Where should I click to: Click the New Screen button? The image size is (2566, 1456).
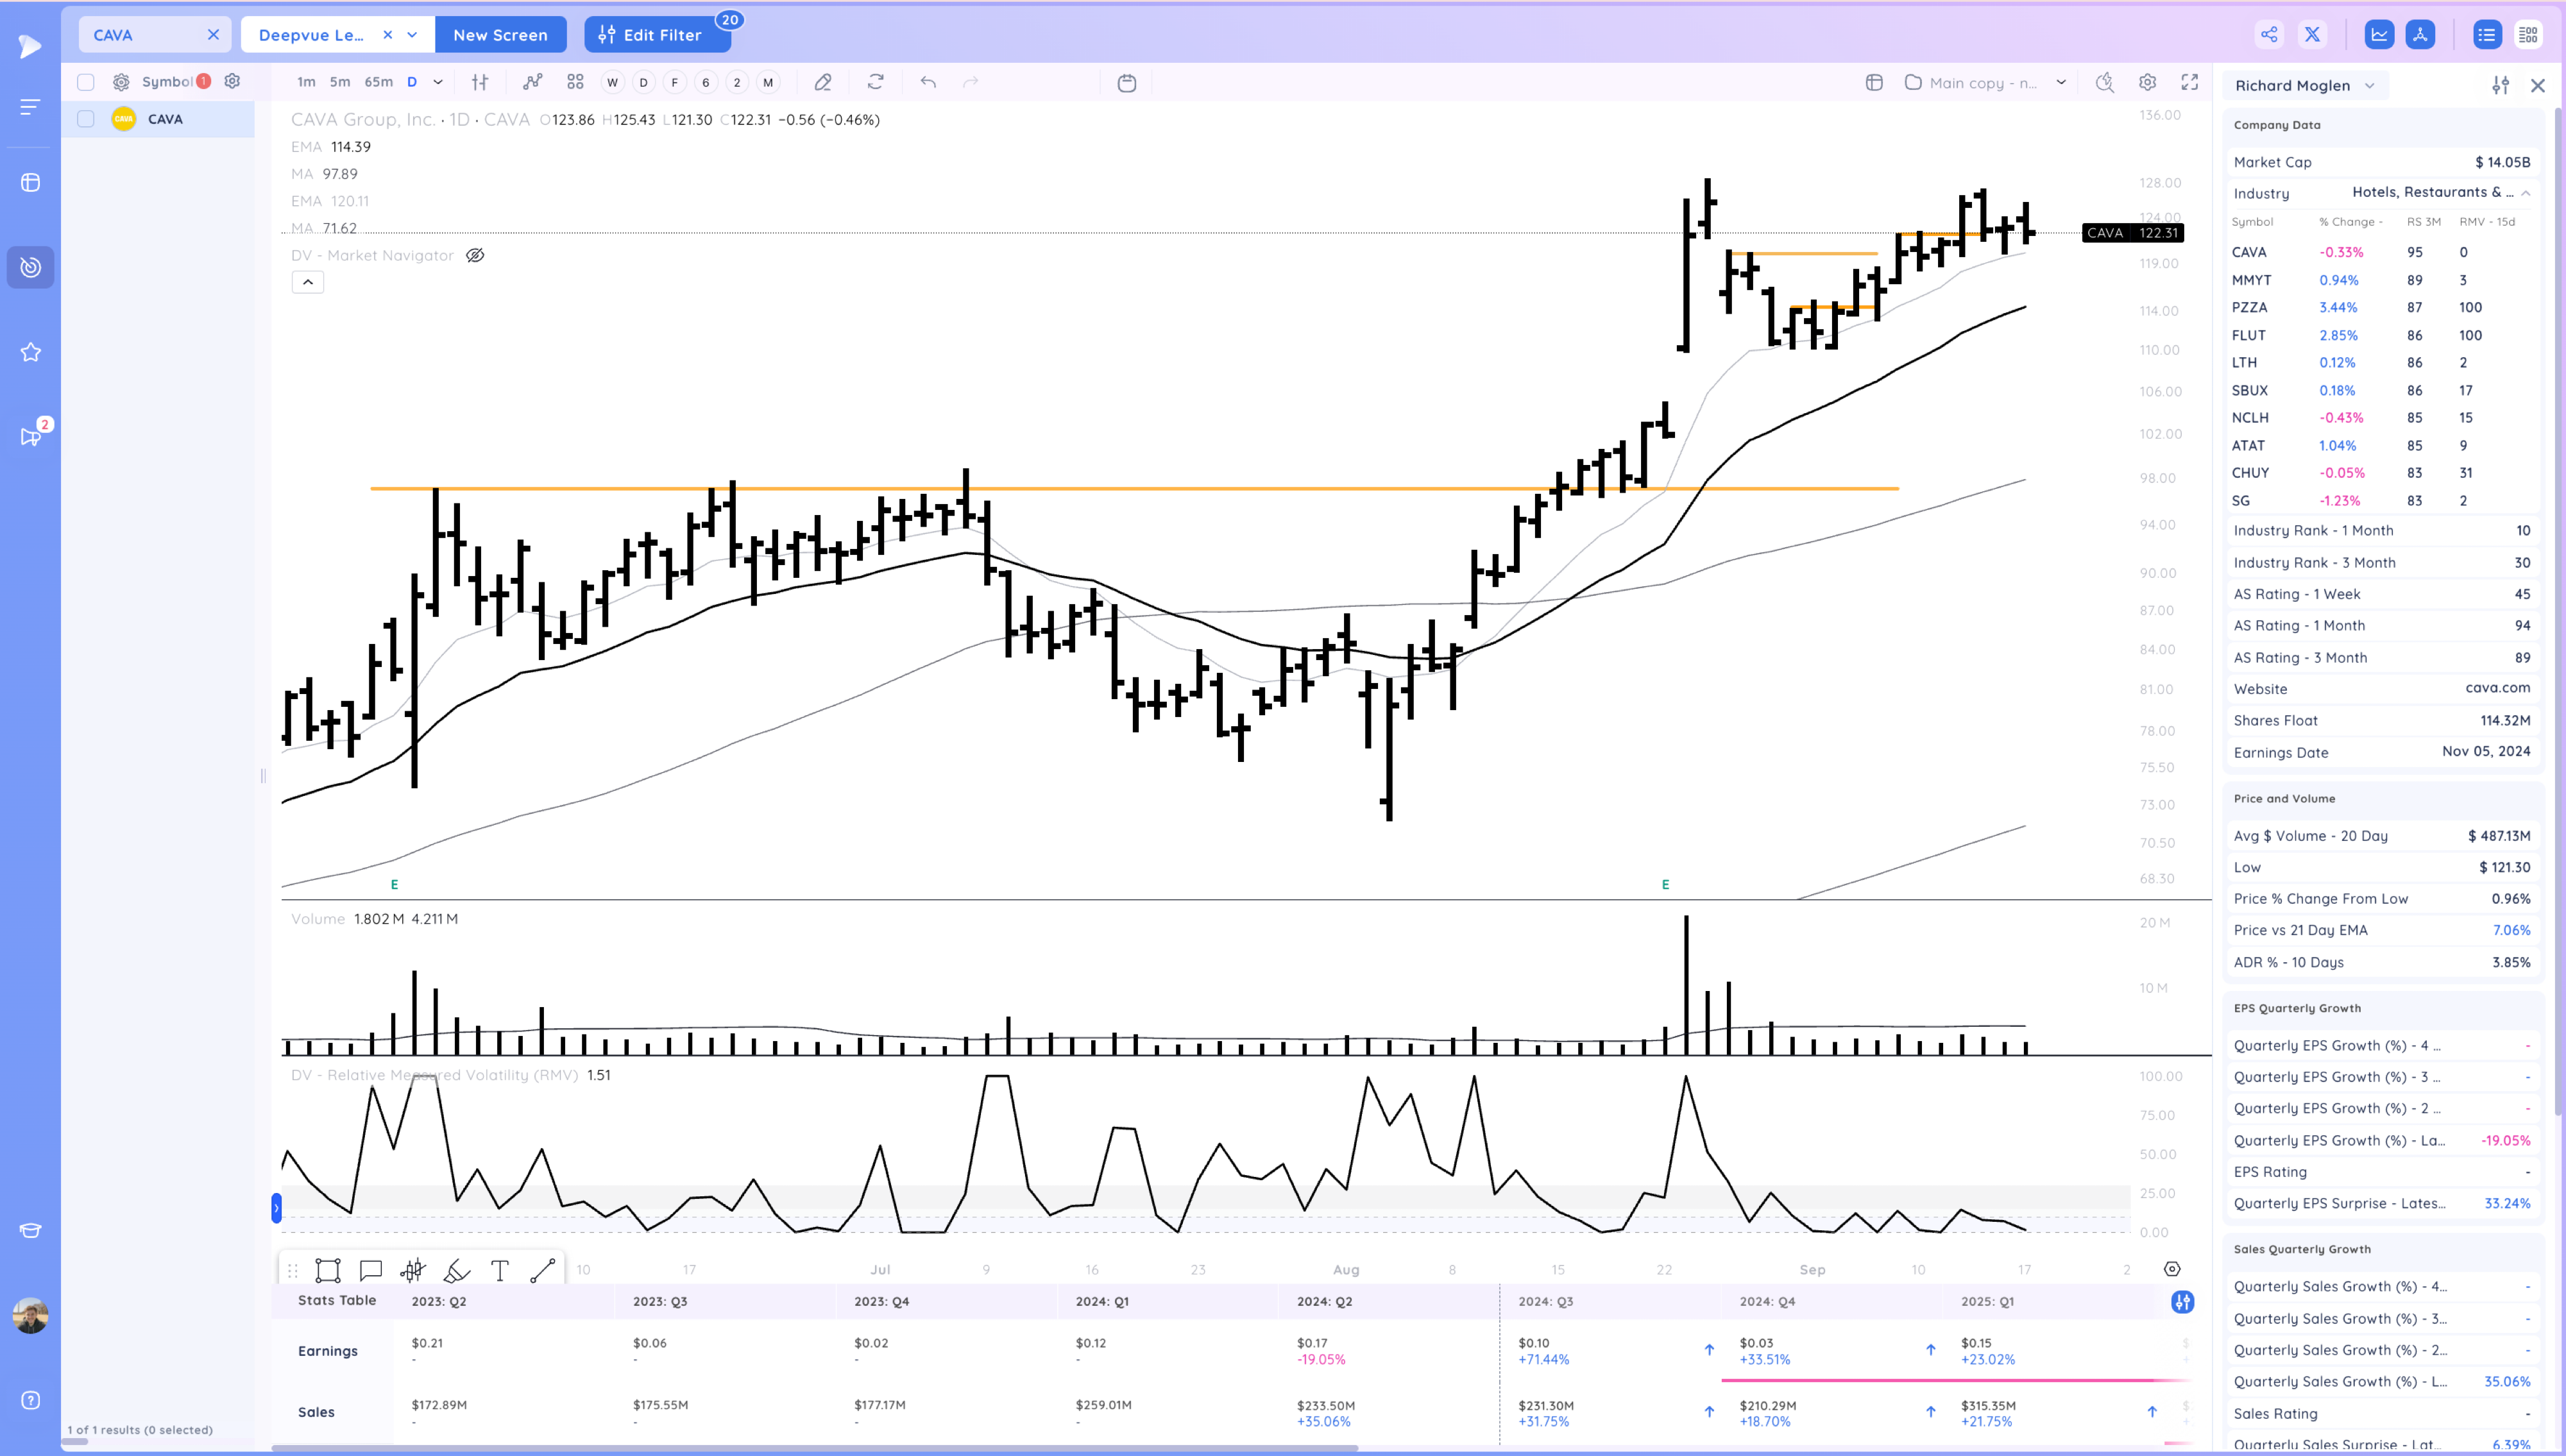[x=500, y=35]
